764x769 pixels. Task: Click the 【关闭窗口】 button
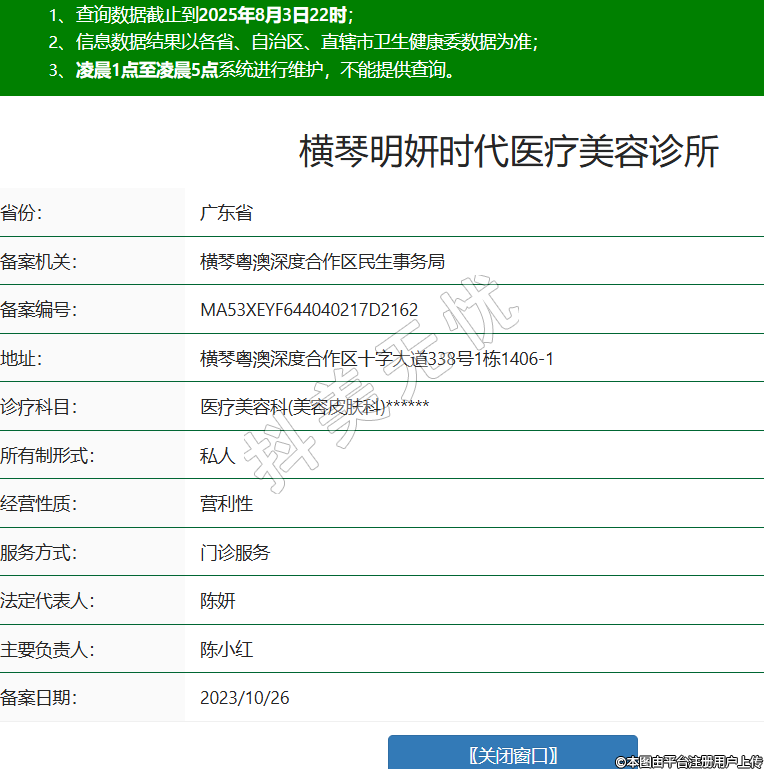click(512, 754)
